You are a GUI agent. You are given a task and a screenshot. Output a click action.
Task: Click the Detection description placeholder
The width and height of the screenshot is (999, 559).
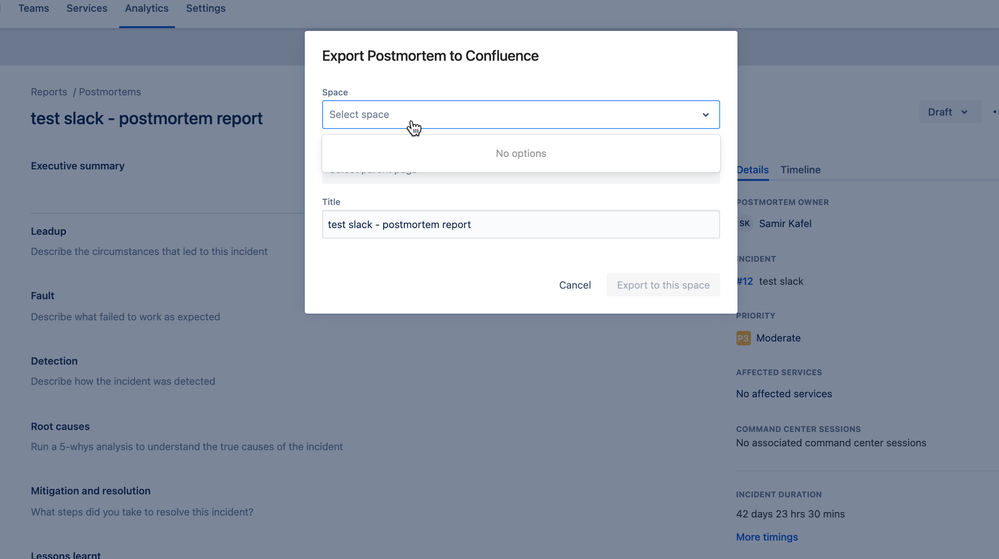pyautogui.click(x=123, y=382)
